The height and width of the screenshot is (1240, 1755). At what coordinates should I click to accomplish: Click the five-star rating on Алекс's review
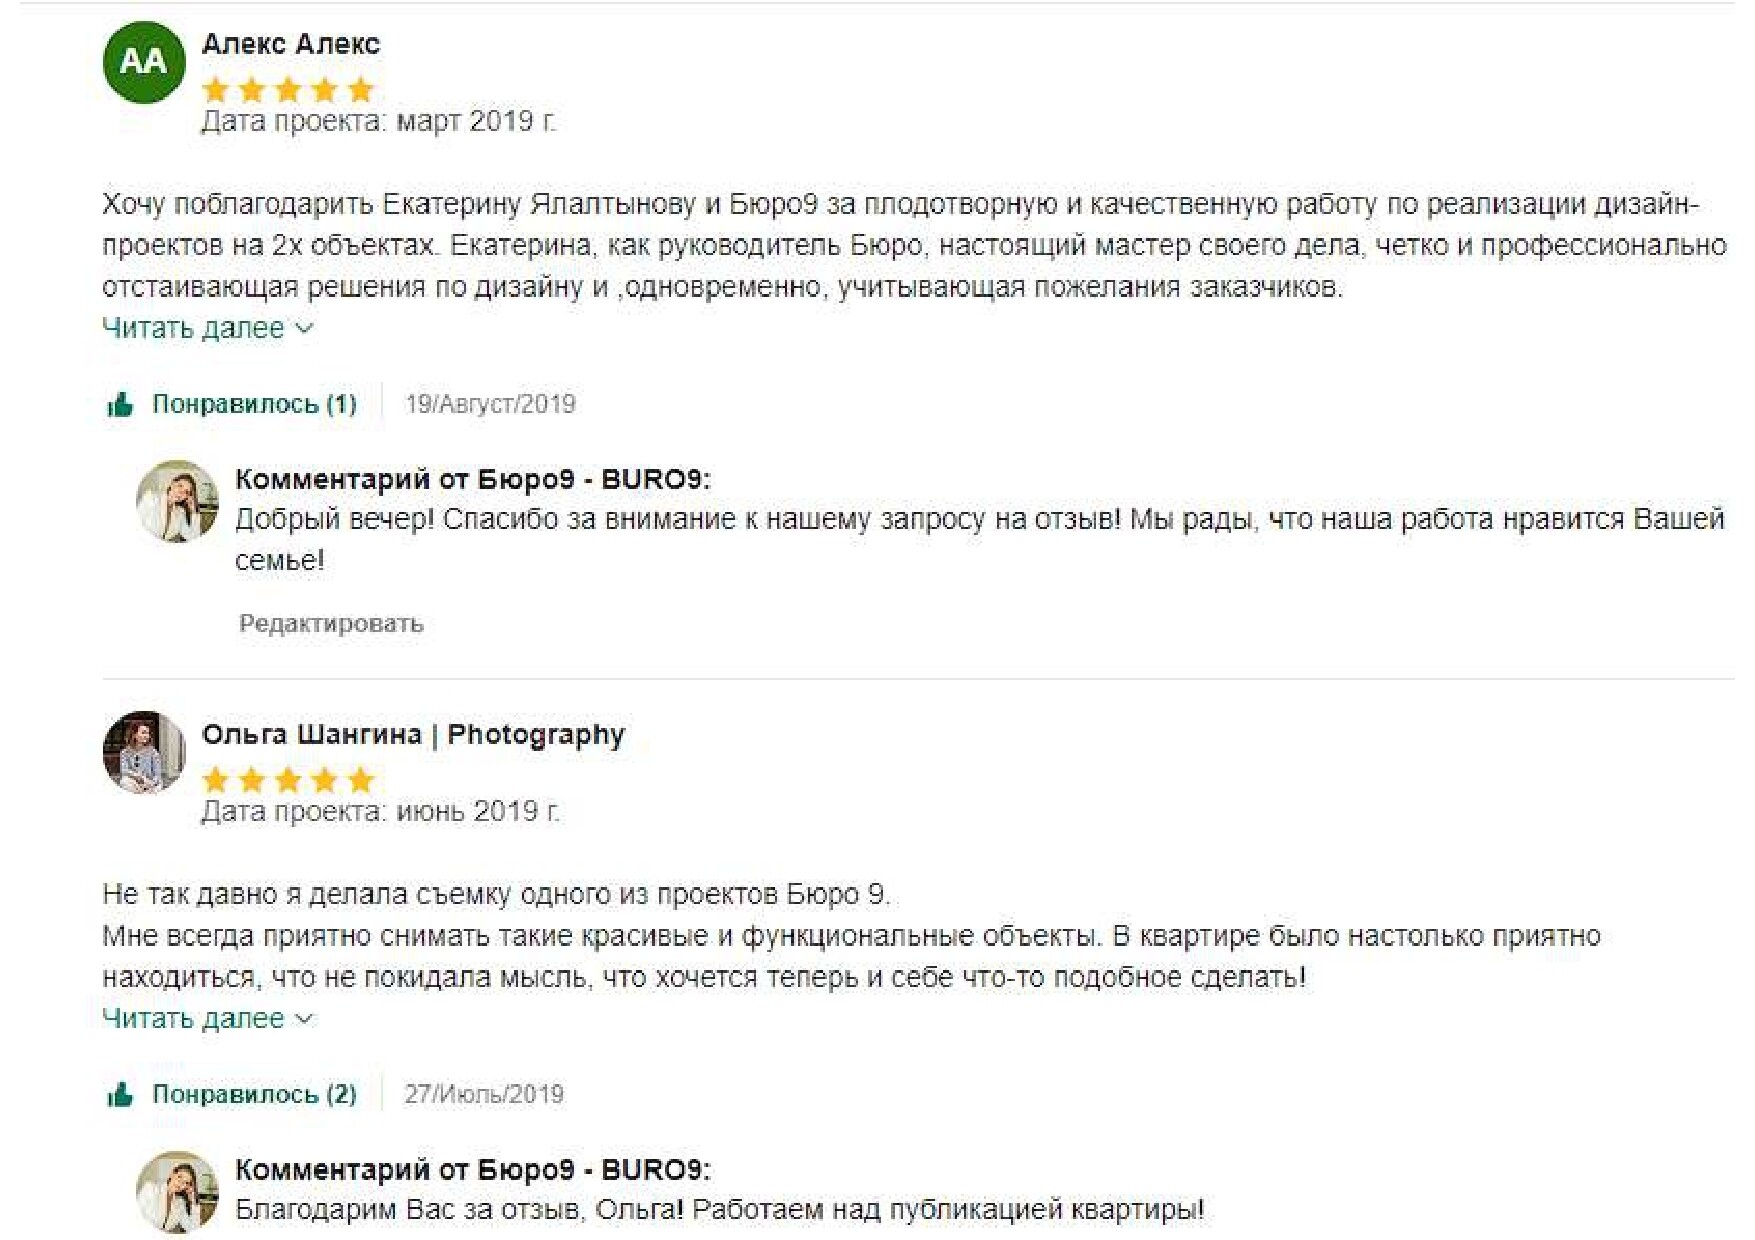(288, 90)
